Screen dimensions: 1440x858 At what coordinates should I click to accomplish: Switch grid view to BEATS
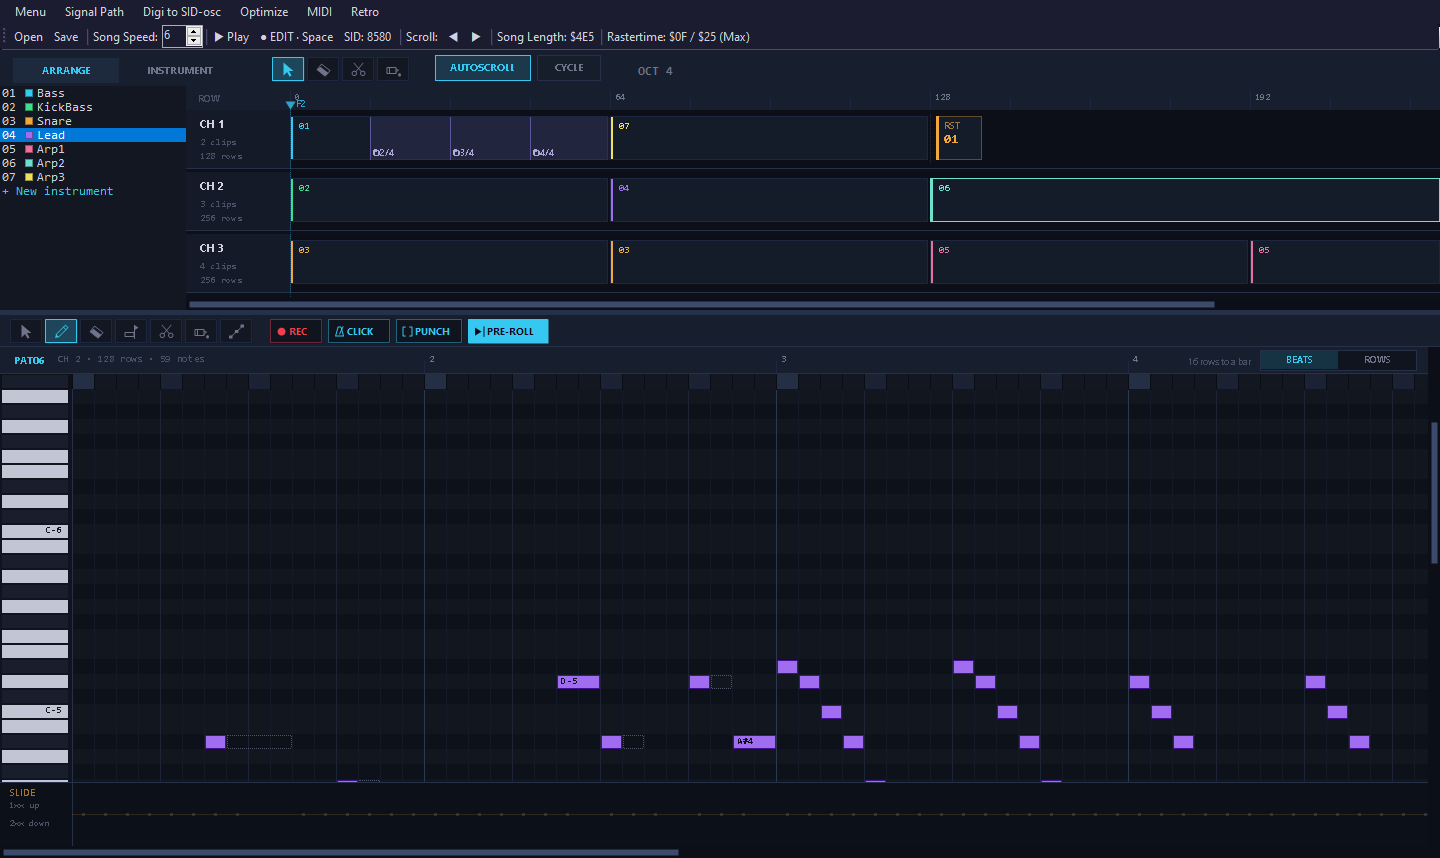(x=1299, y=360)
